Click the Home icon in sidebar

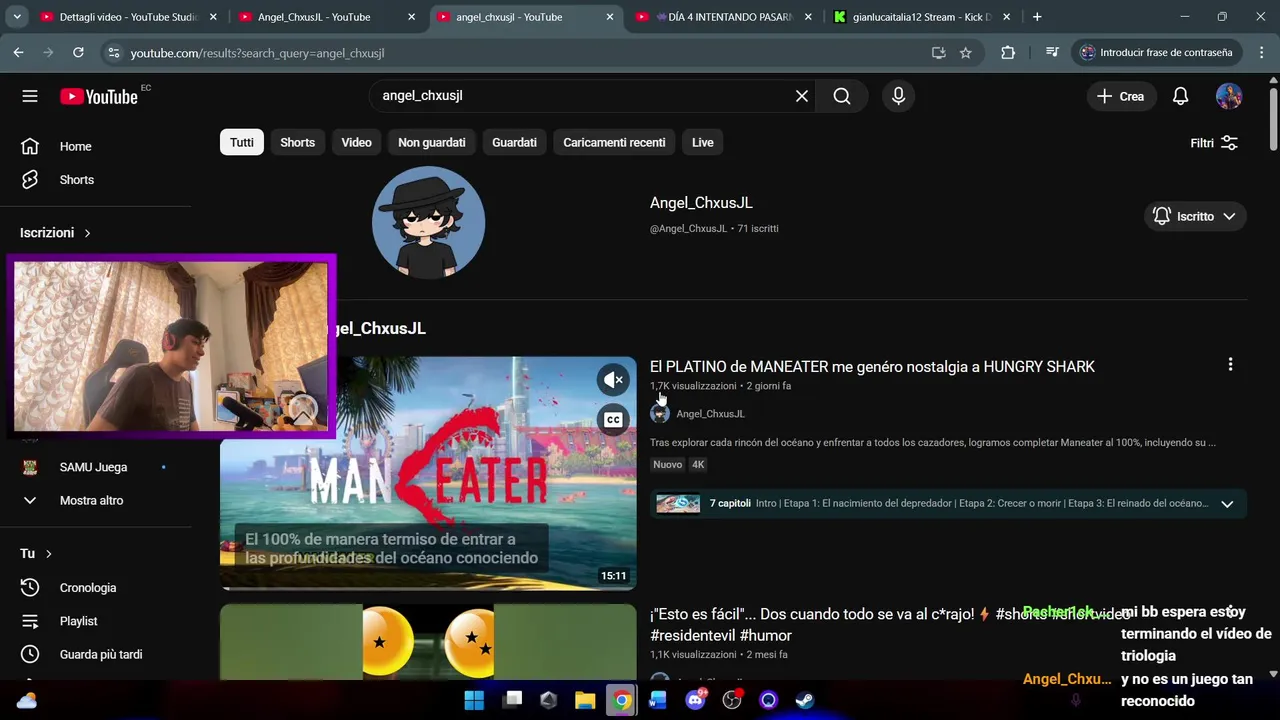click(30, 146)
